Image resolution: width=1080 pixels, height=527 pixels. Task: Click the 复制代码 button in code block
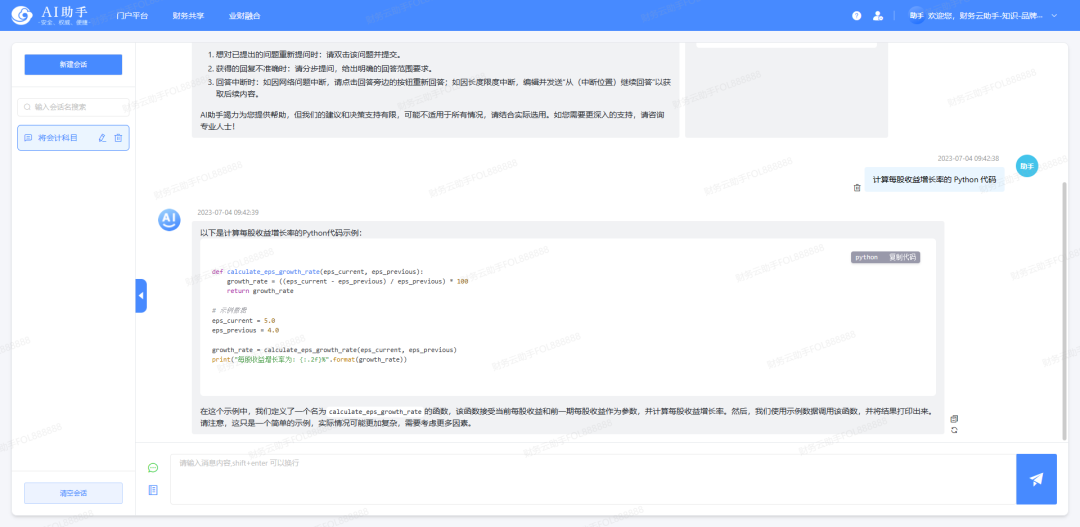pos(902,257)
